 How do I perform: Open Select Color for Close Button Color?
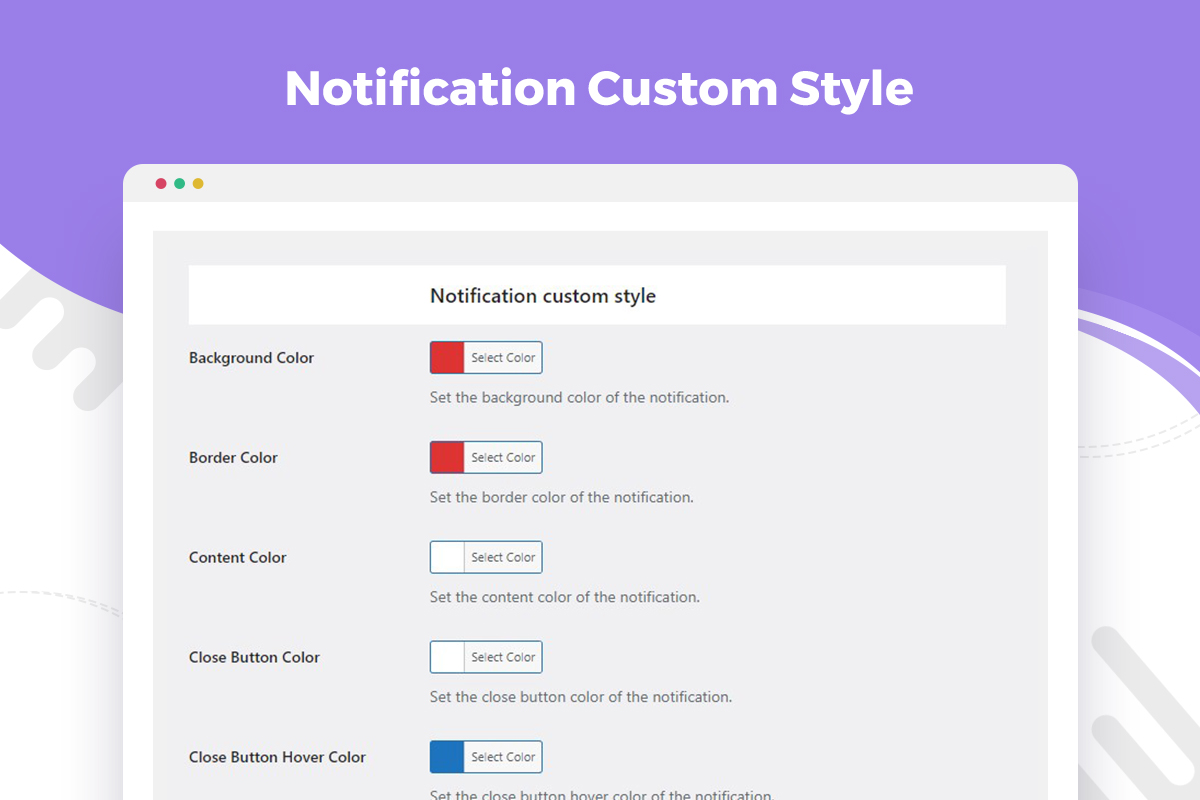pyautogui.click(x=503, y=658)
